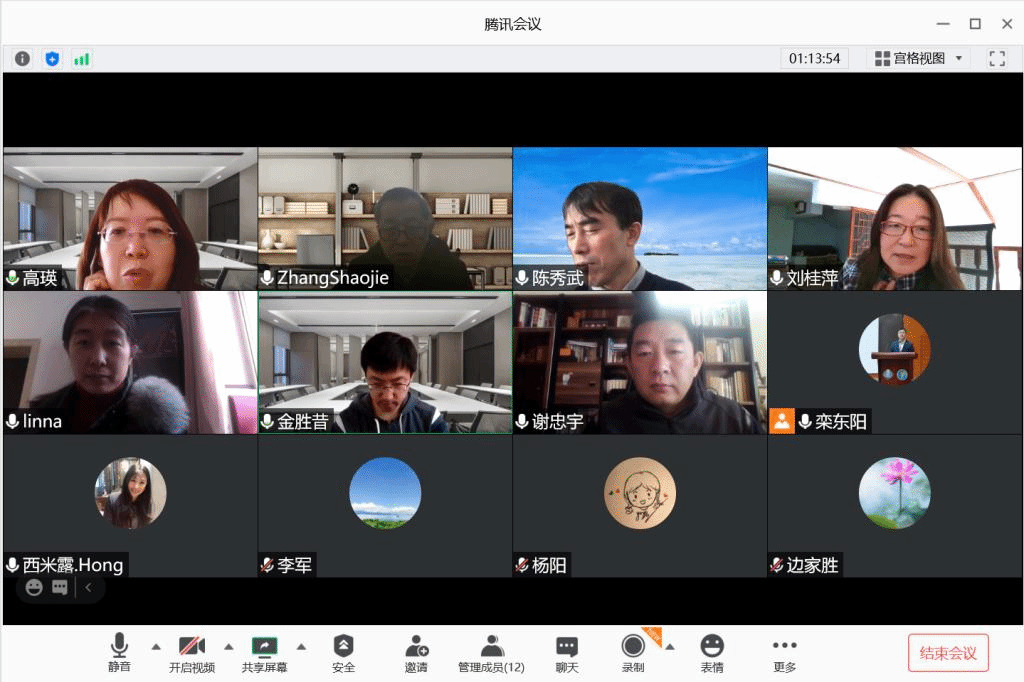
Task: Click the mic icon beside 谢忠宇
Action: (522, 421)
